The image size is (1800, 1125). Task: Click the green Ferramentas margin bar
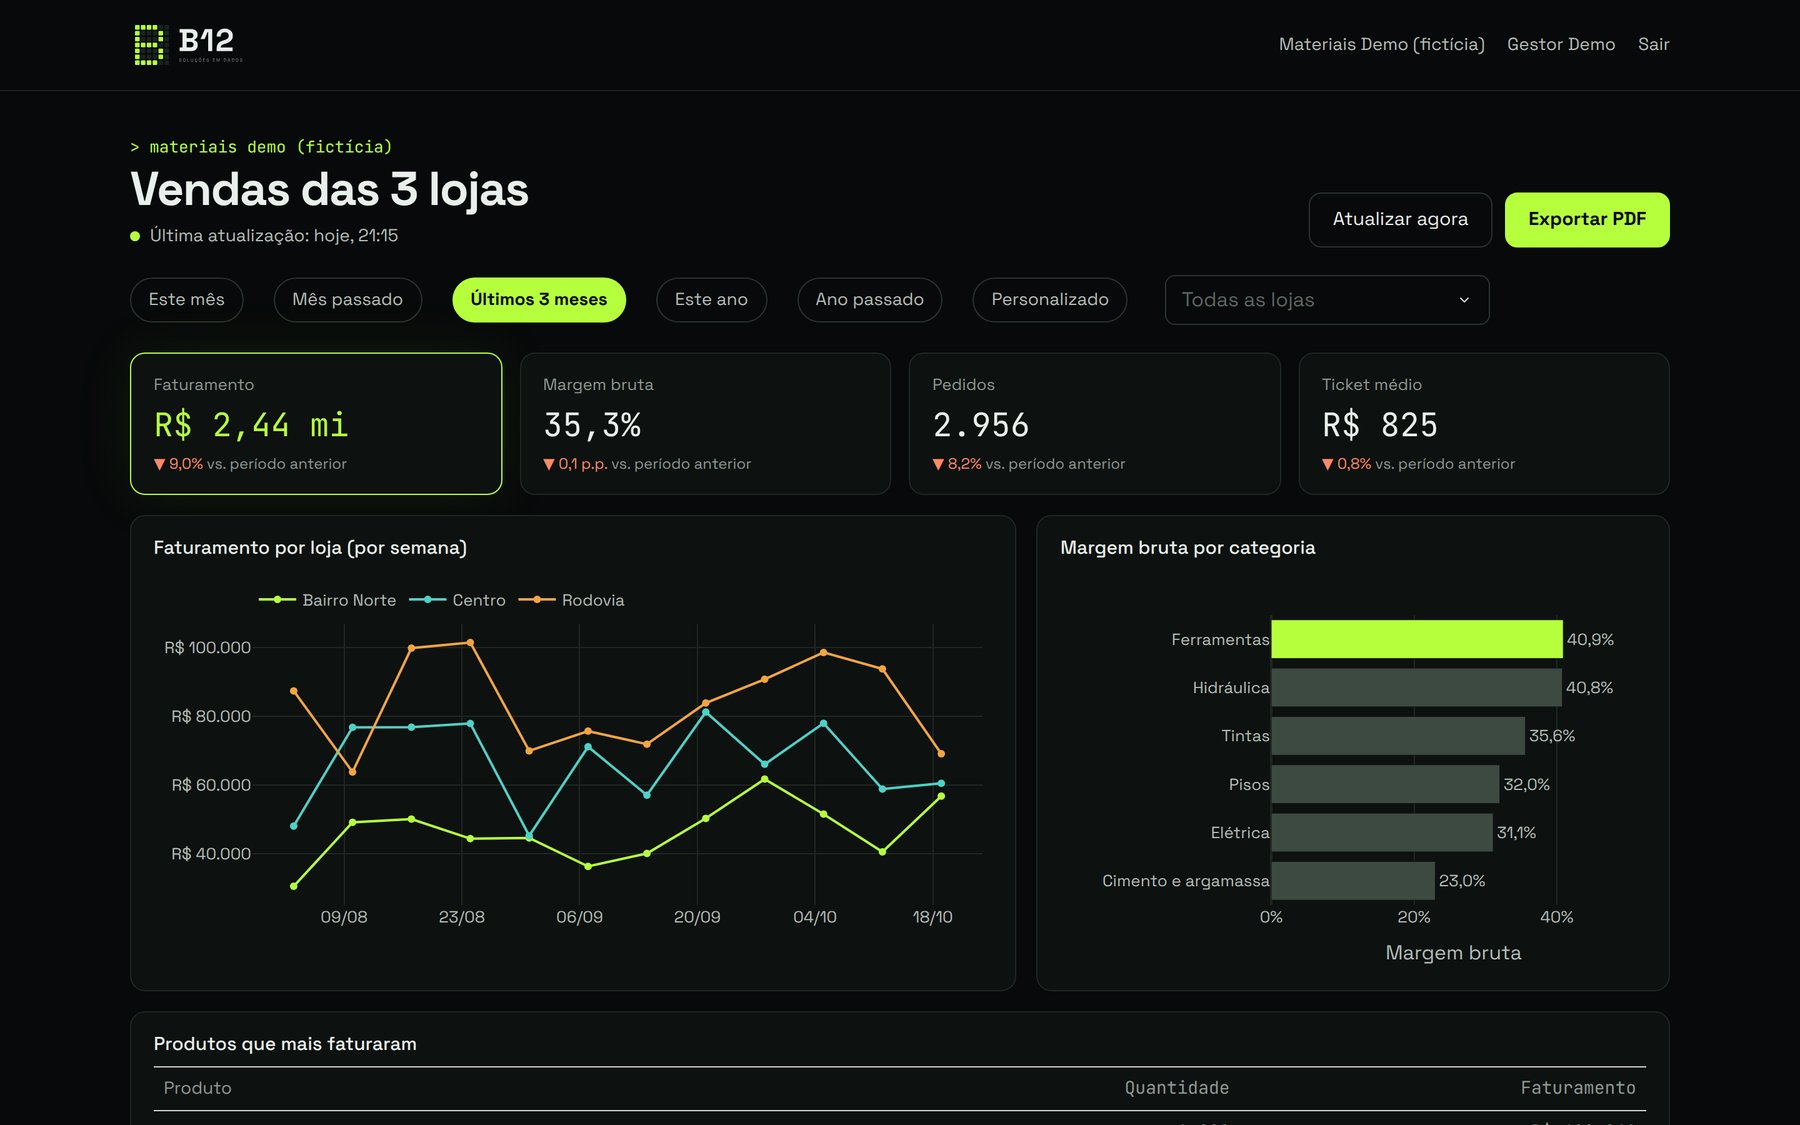(1417, 639)
